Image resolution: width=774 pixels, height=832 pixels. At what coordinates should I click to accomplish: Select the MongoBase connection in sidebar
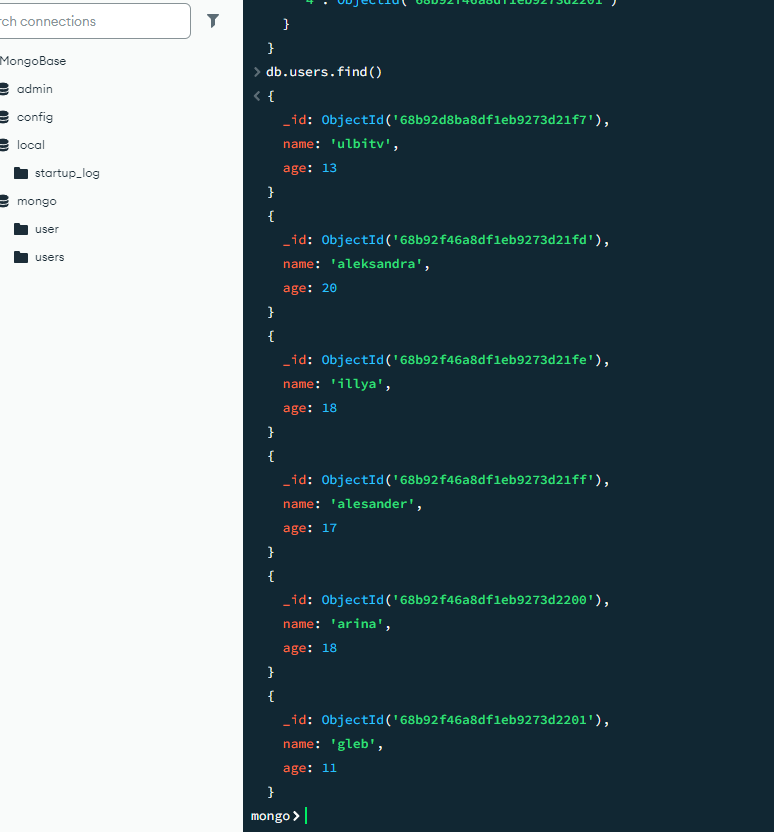33,61
